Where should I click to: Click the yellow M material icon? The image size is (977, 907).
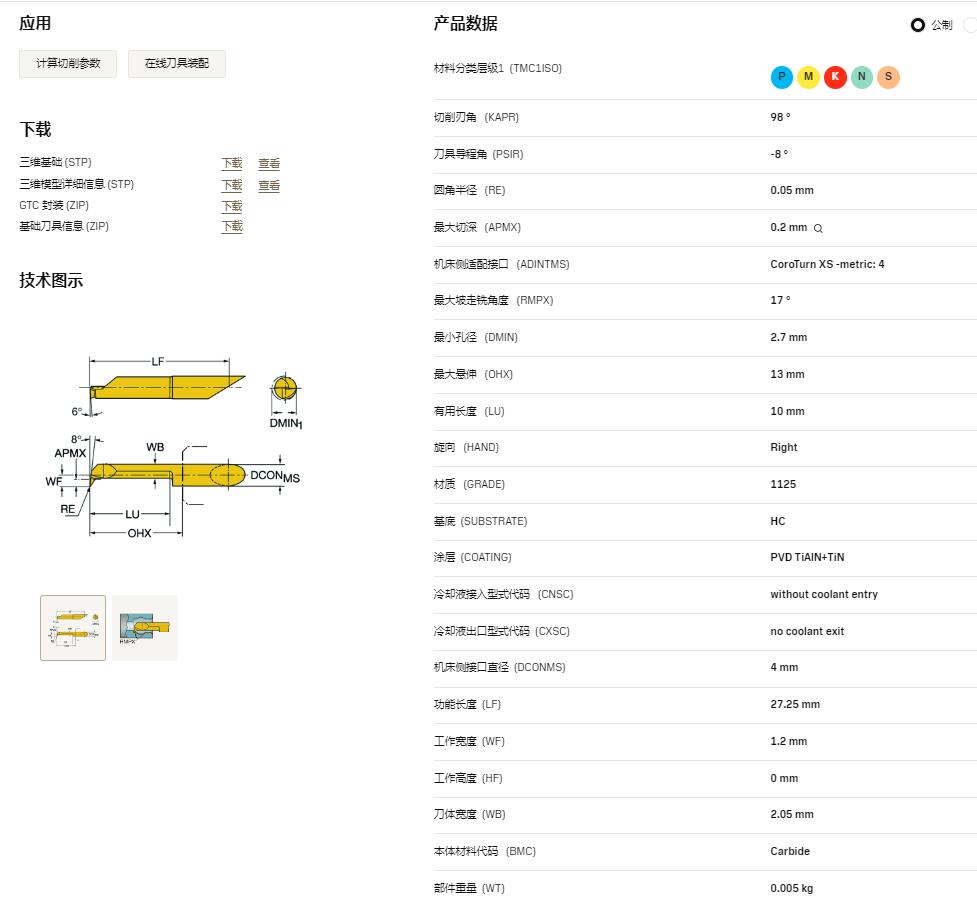[x=808, y=77]
